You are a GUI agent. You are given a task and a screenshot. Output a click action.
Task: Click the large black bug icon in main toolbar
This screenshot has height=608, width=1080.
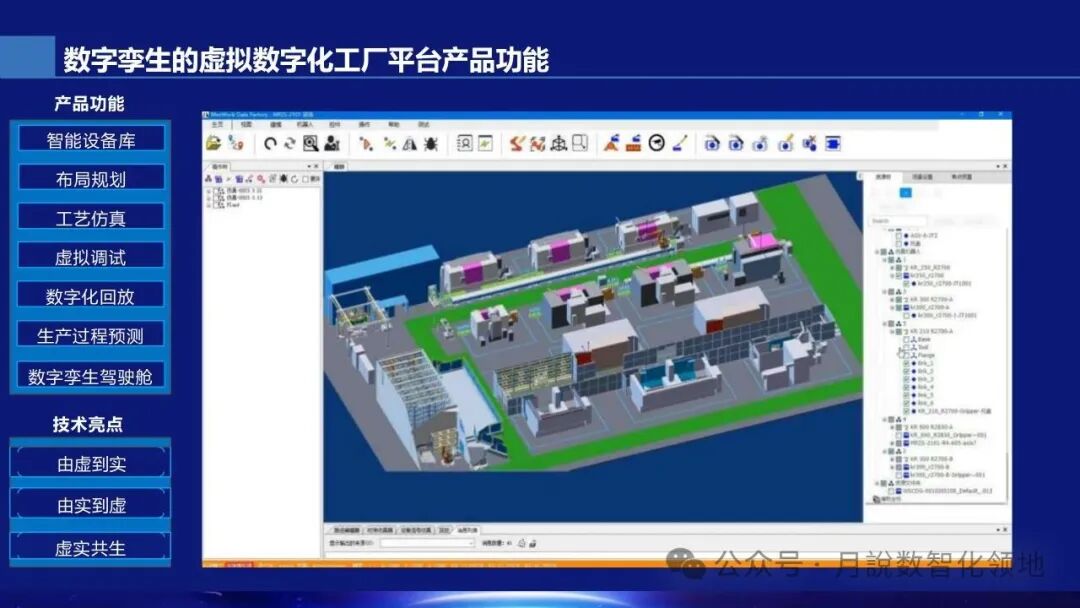(x=430, y=143)
